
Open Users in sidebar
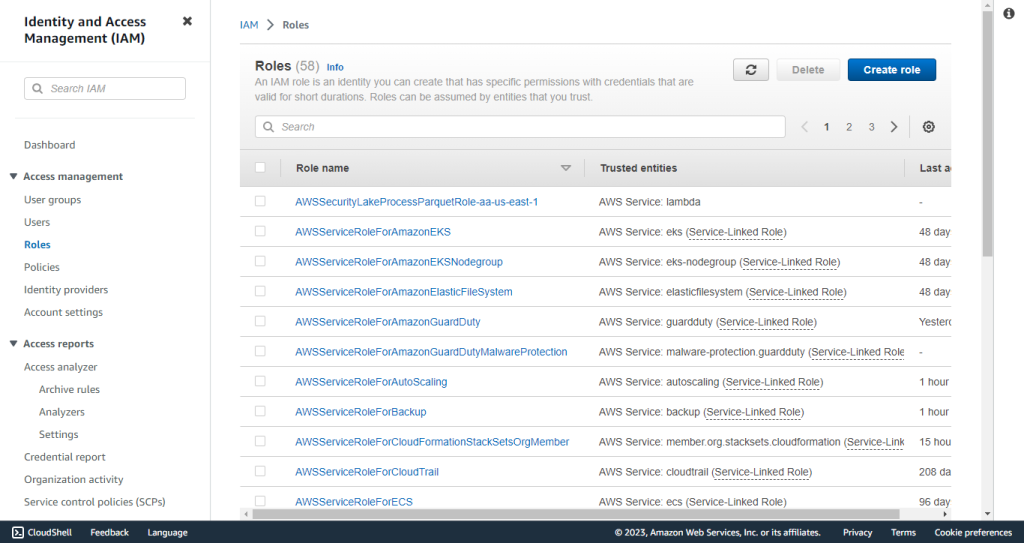(x=37, y=222)
